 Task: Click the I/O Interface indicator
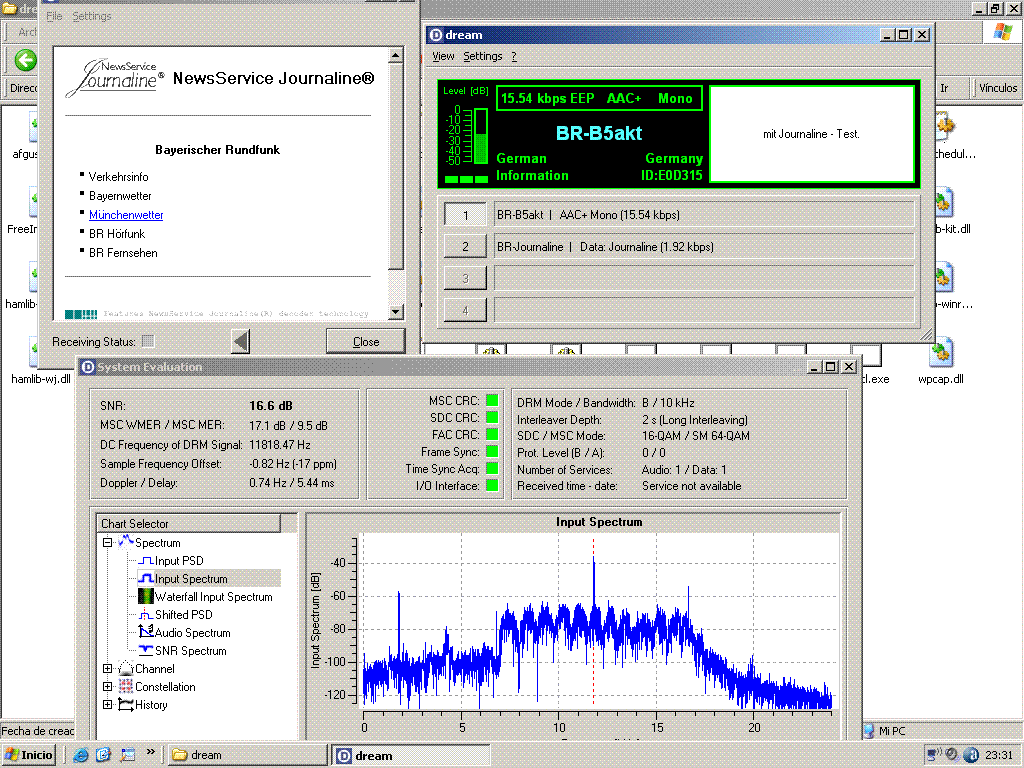pos(492,485)
